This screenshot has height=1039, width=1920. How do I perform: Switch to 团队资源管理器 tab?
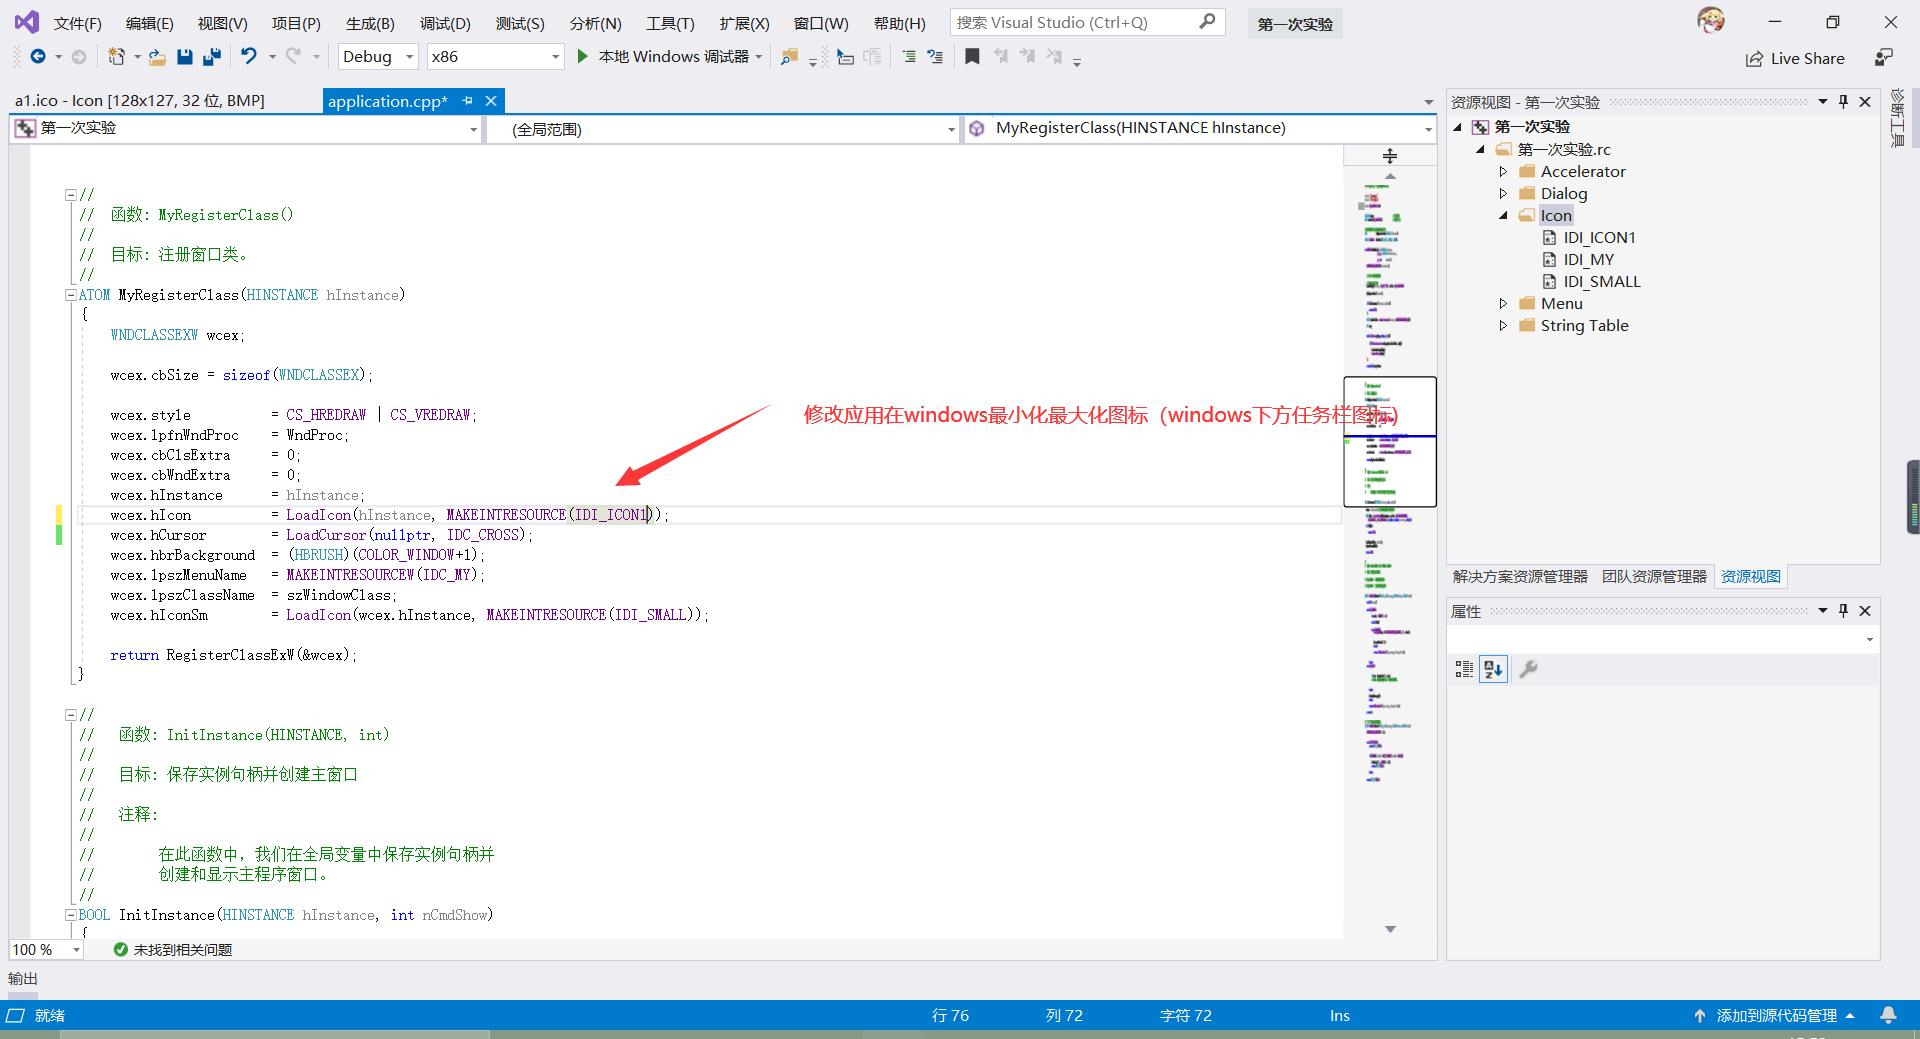(1654, 576)
